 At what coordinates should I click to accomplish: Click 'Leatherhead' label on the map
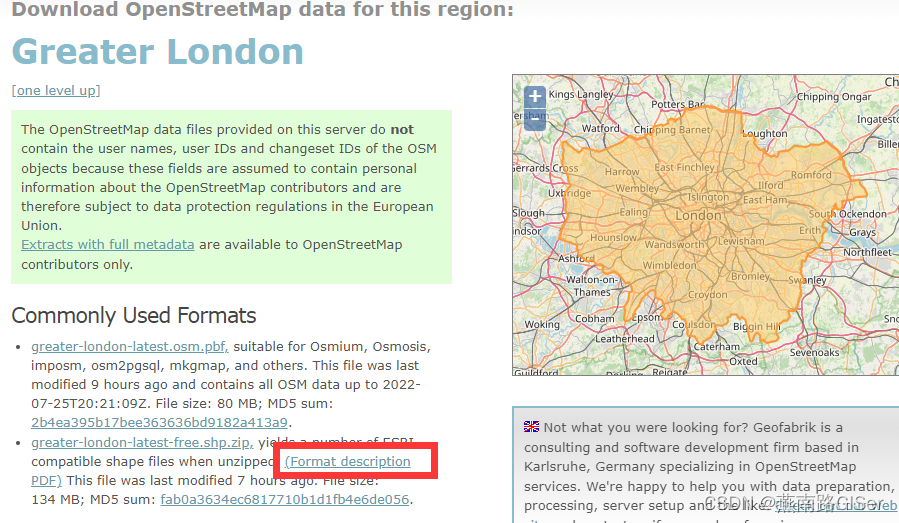[624, 339]
